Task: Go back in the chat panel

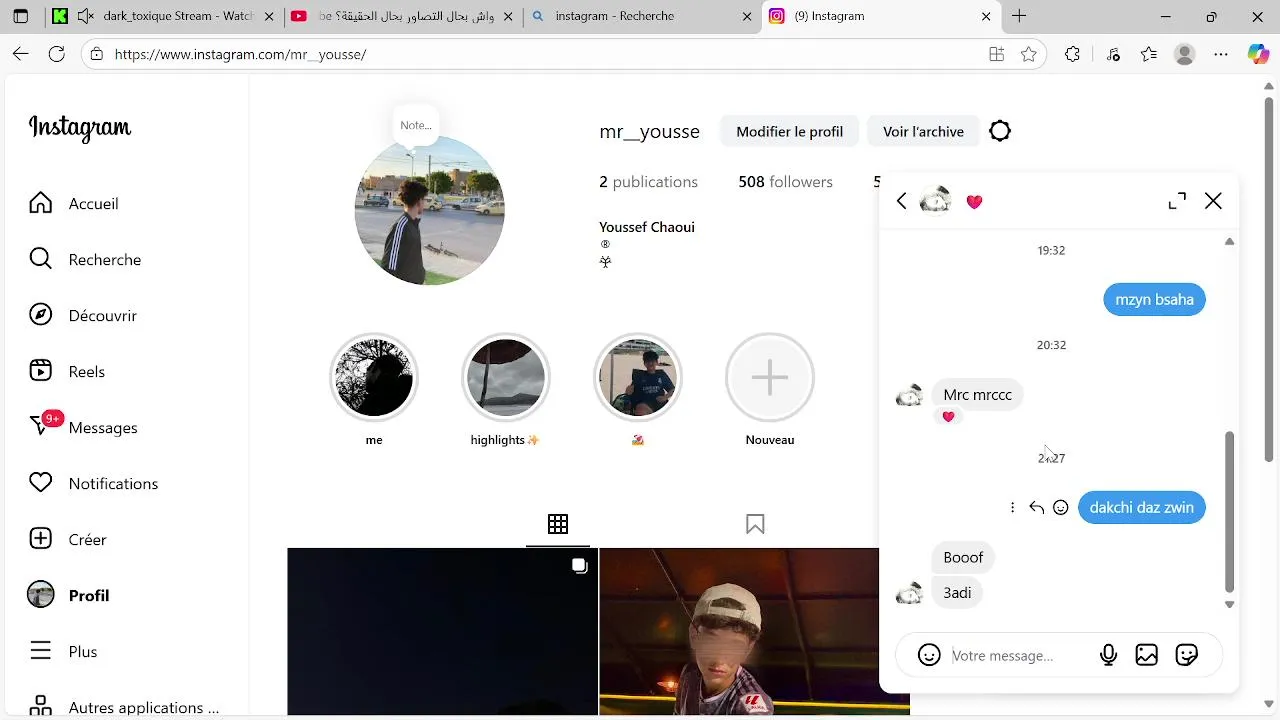Action: point(901,201)
